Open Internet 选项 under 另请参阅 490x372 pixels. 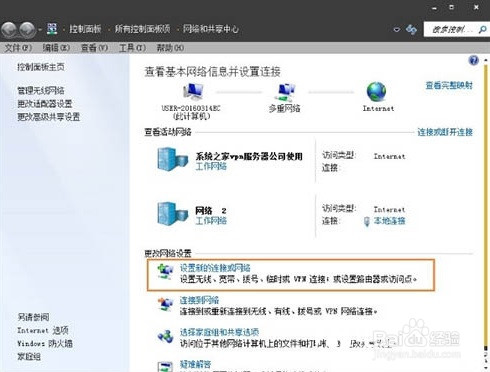[43, 330]
